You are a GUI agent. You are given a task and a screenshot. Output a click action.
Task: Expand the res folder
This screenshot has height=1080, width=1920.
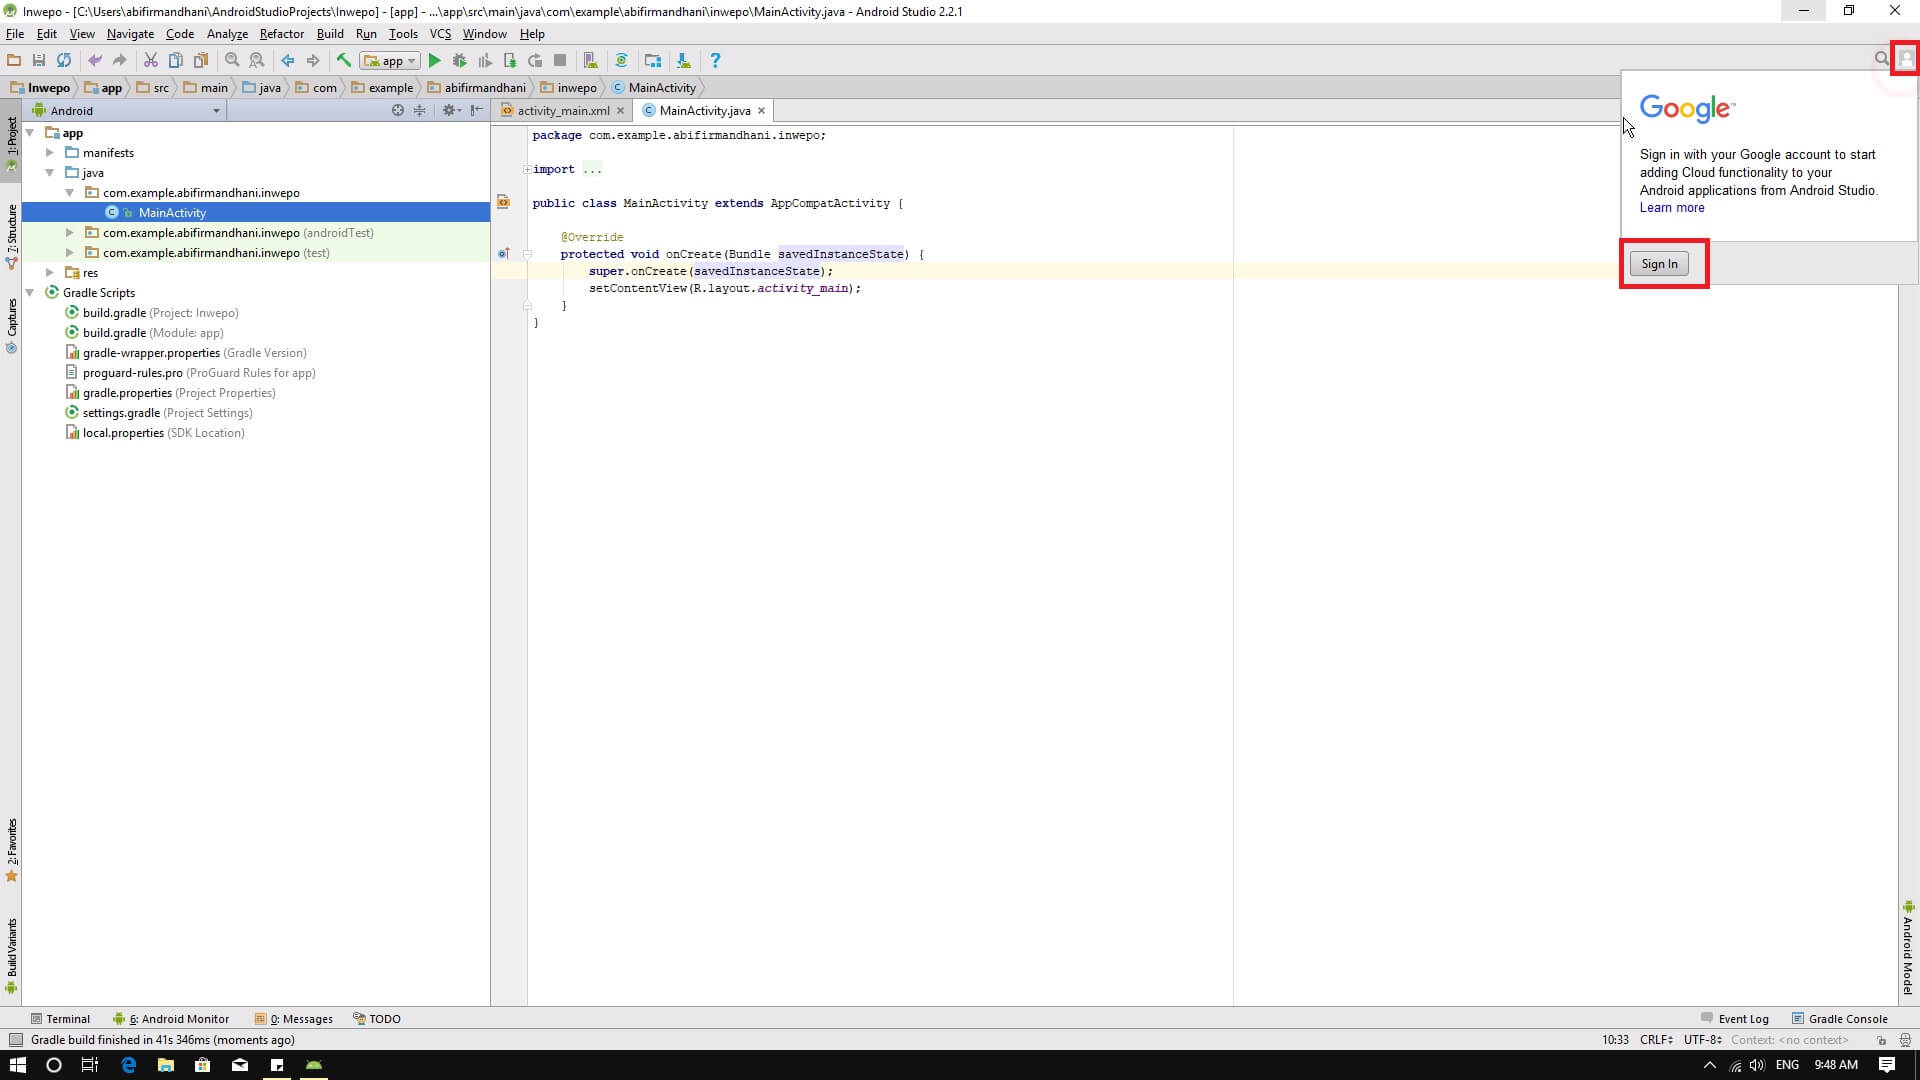(x=50, y=273)
